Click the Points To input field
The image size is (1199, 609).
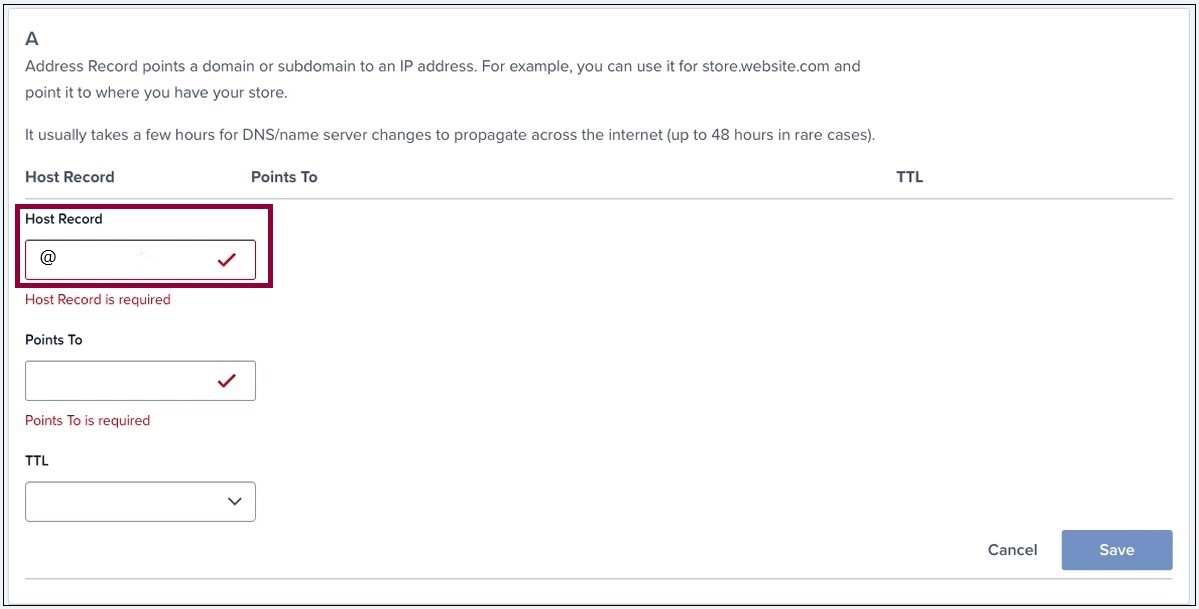click(x=141, y=381)
